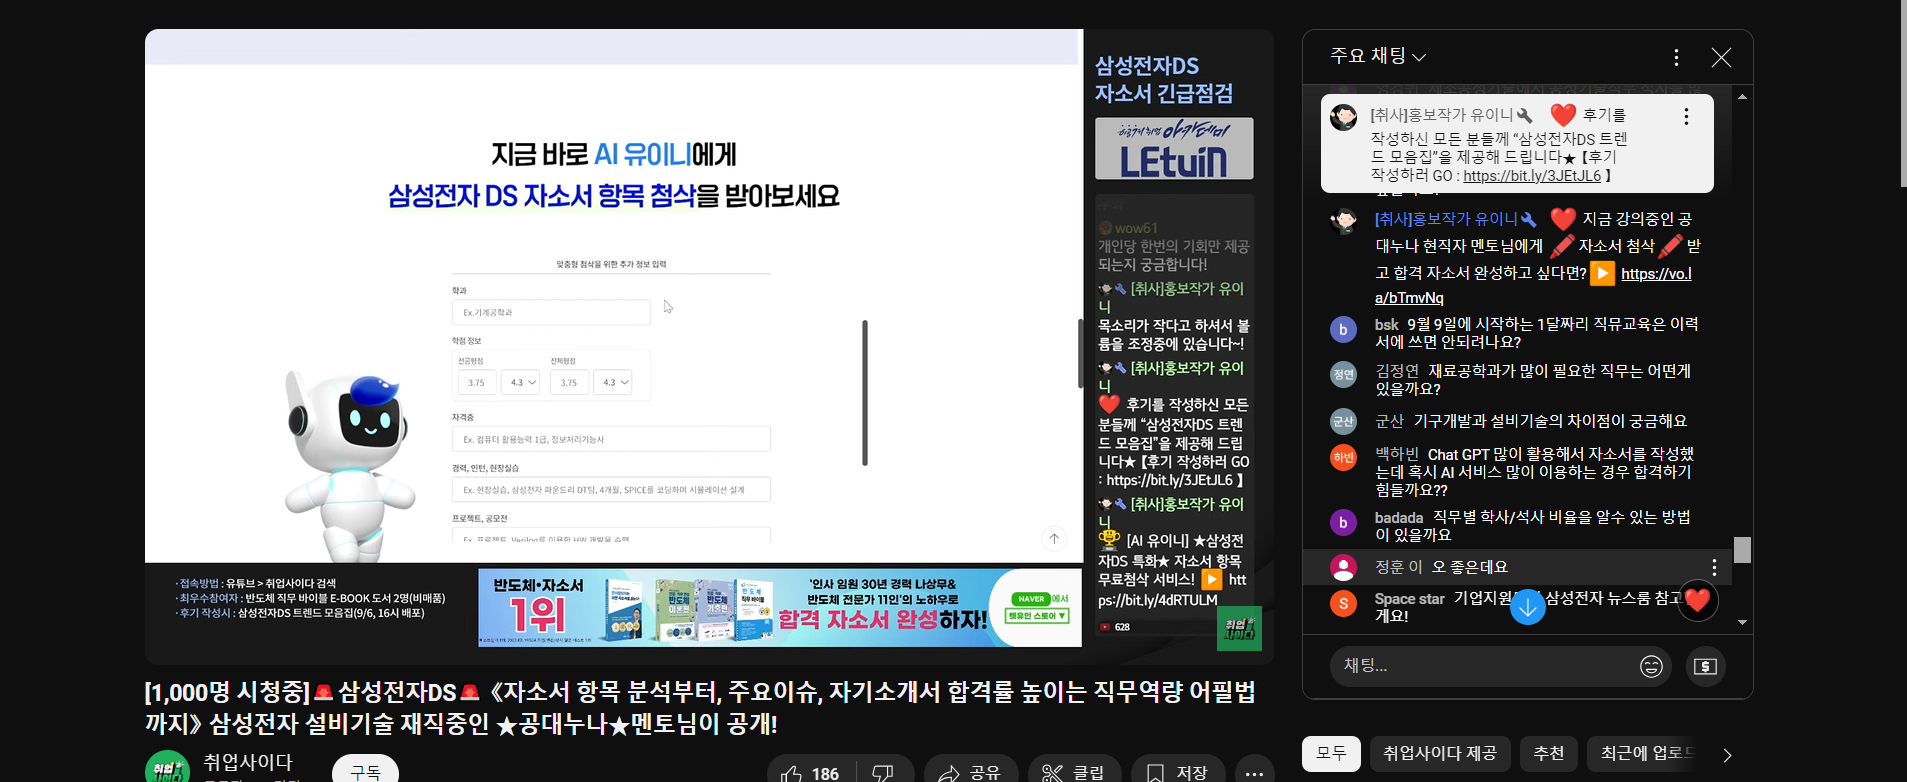Open emoji picker in chat input
Image resolution: width=1907 pixels, height=782 pixels.
pyautogui.click(x=1651, y=666)
